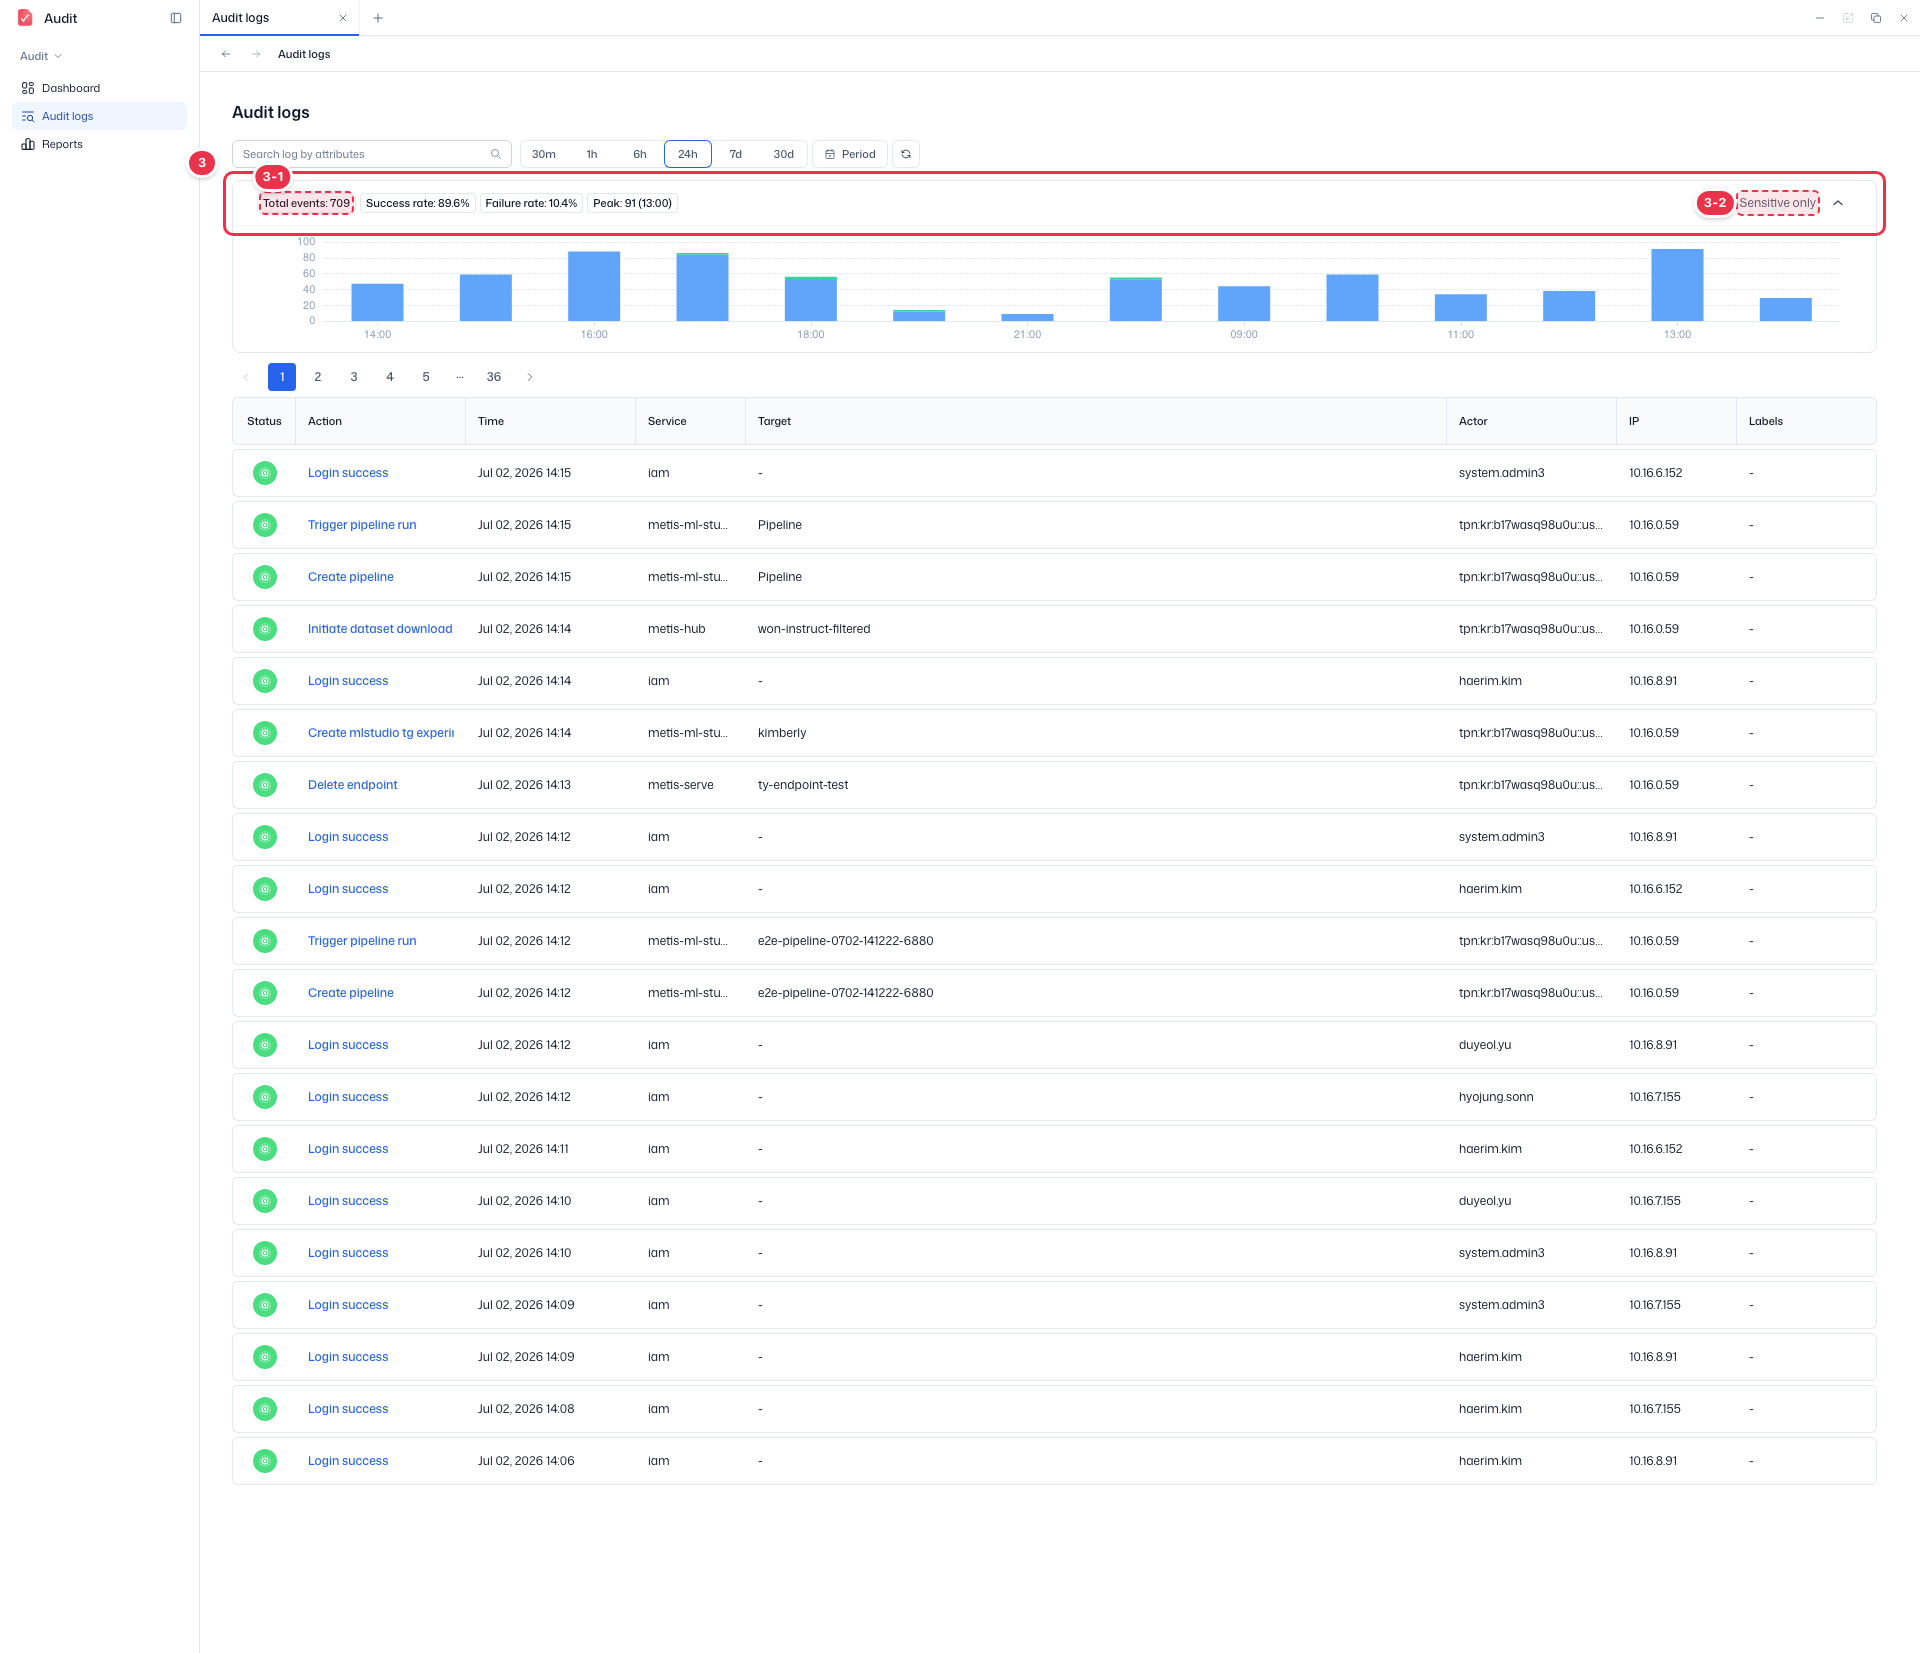Image resolution: width=1920 pixels, height=1653 pixels.
Task: Open Initiate dataset download log entry
Action: (380, 629)
